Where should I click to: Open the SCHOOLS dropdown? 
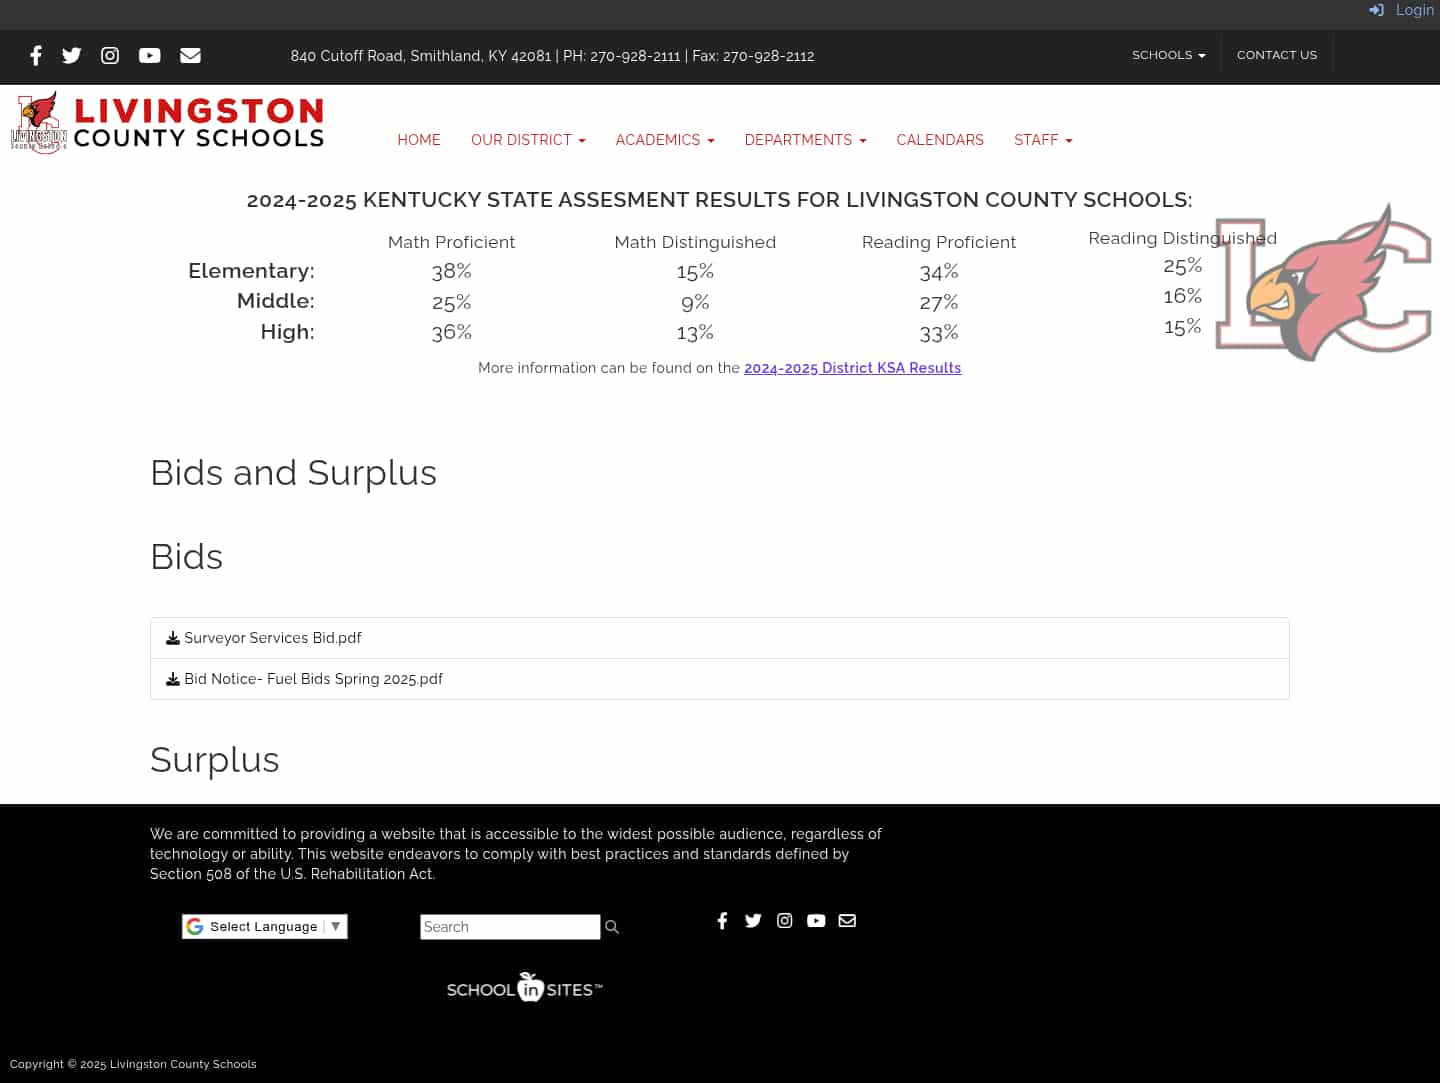click(1168, 55)
